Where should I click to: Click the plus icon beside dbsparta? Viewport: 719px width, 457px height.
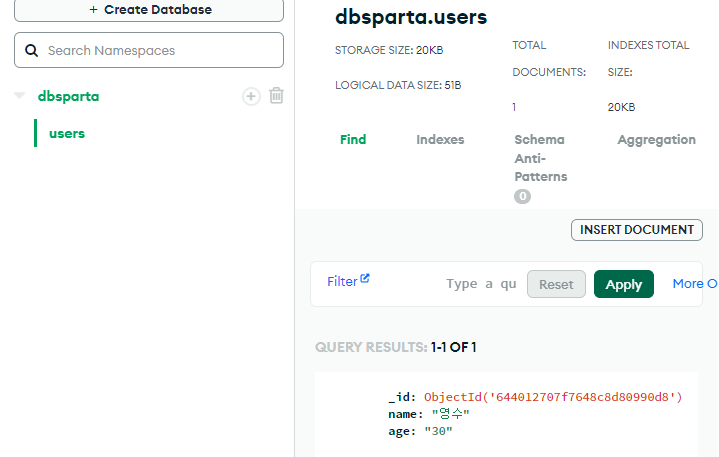tap(251, 96)
